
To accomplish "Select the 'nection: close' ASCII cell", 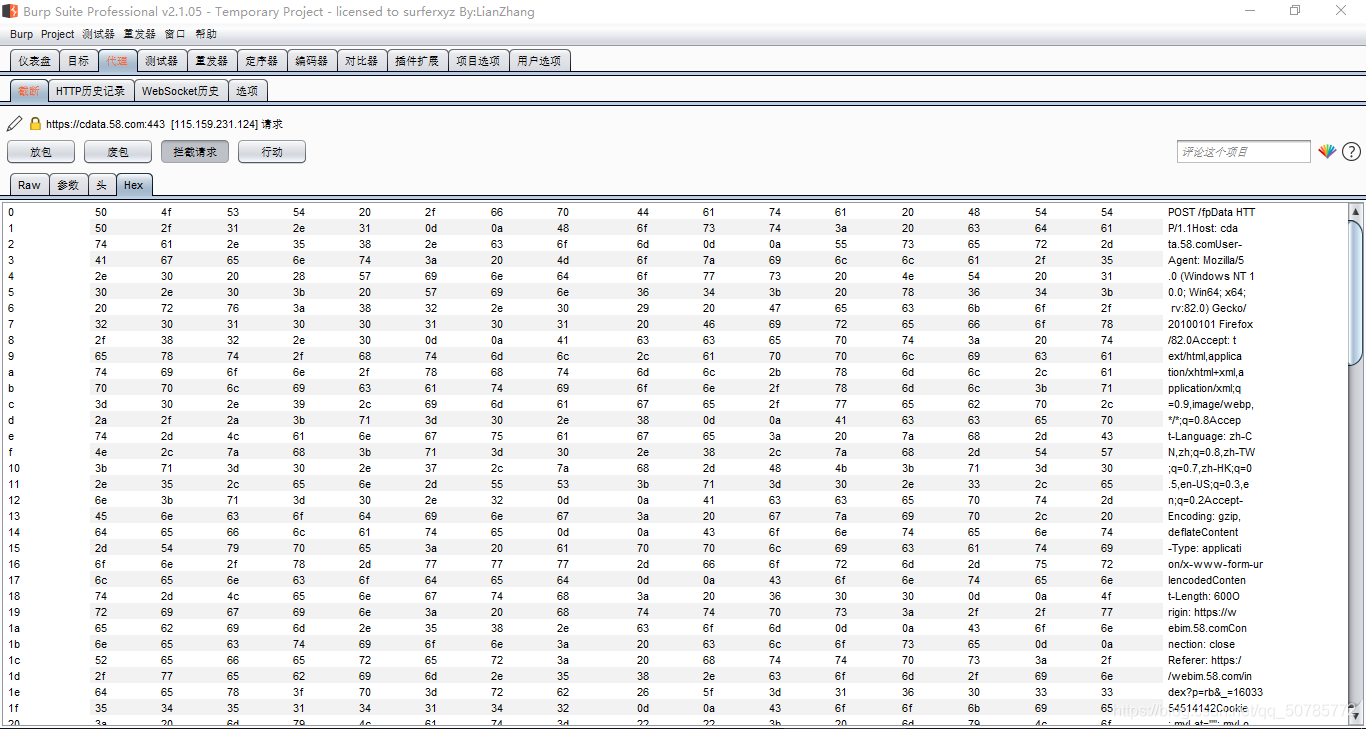I will [1202, 644].
